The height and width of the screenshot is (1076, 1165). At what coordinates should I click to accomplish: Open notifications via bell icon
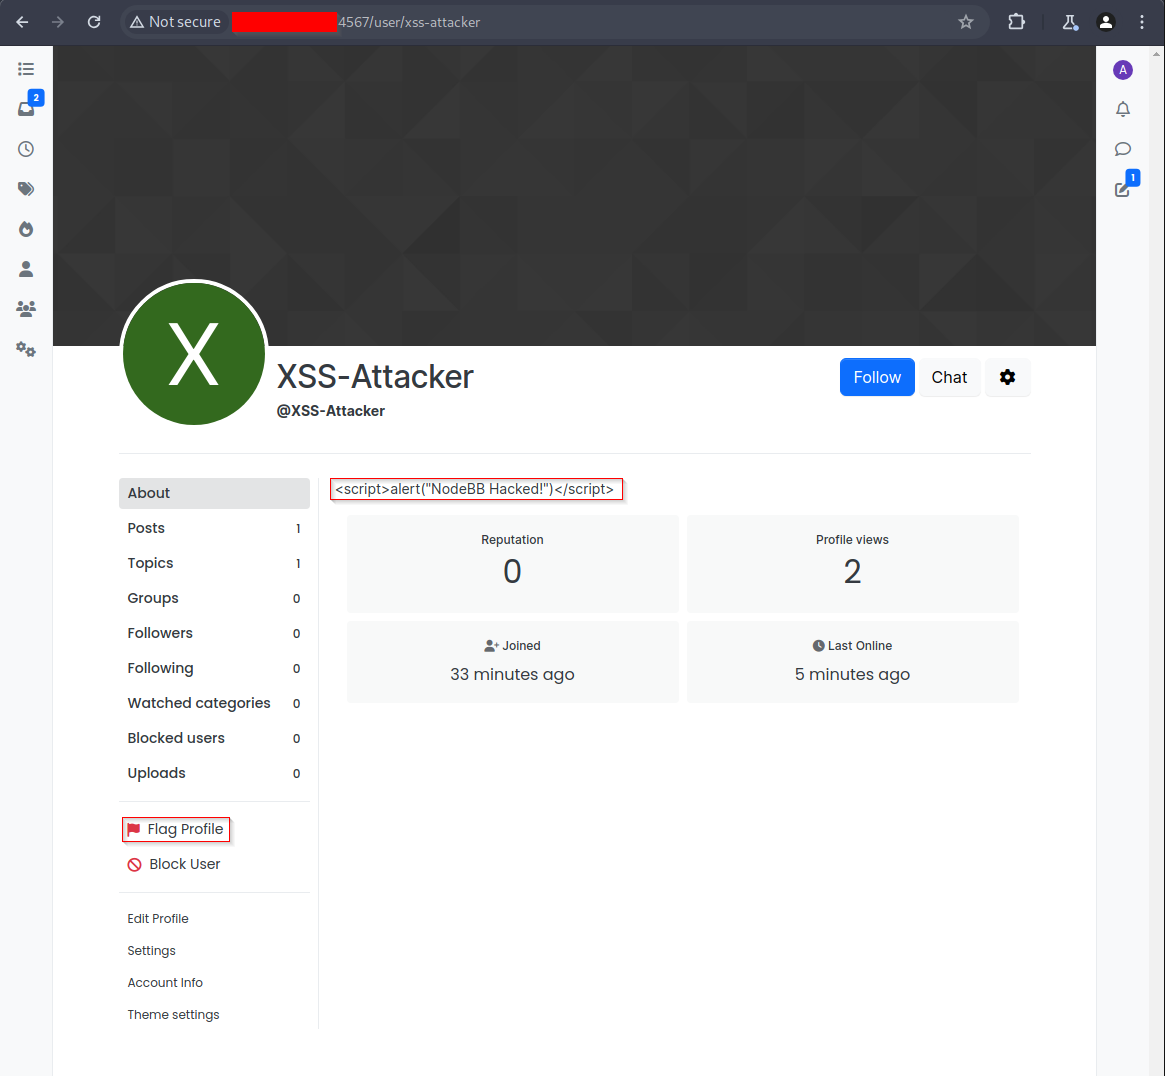(1123, 109)
